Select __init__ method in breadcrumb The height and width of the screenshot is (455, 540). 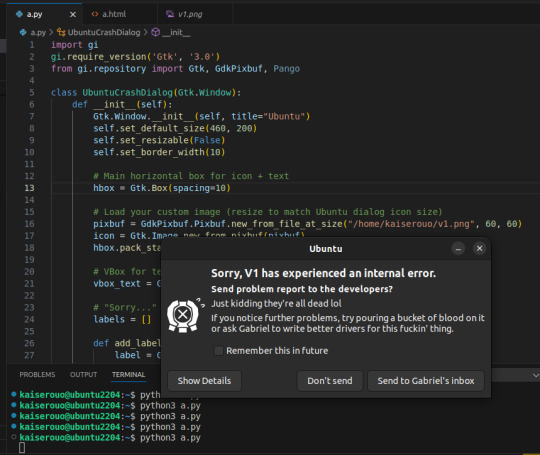[176, 32]
